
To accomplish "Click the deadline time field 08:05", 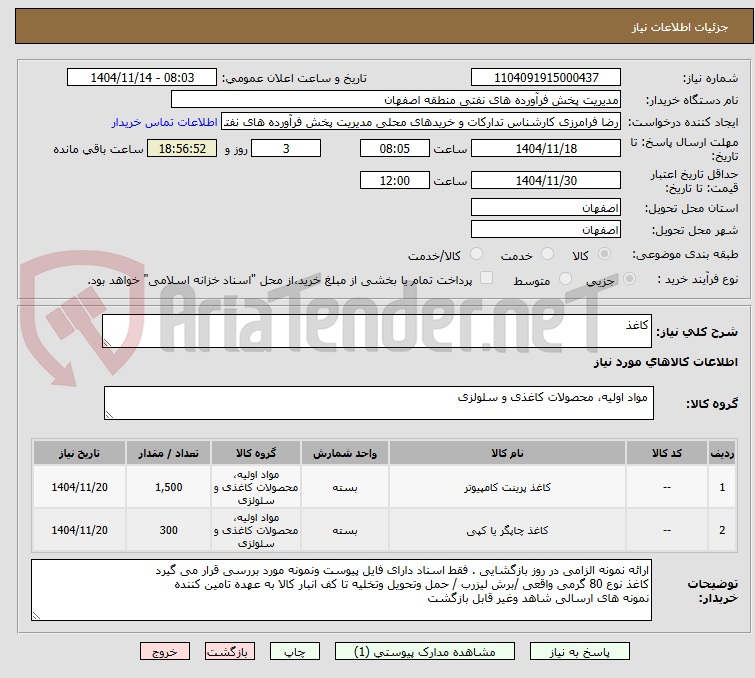I will 394,148.
